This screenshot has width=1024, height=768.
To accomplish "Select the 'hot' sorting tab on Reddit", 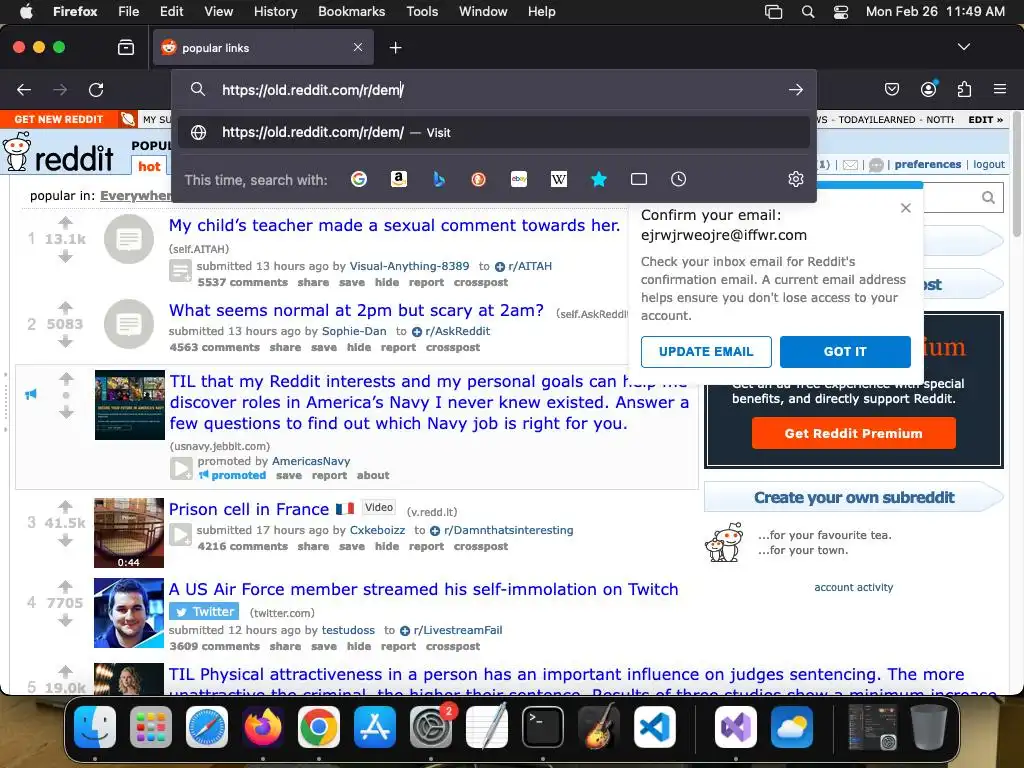I will point(149,167).
